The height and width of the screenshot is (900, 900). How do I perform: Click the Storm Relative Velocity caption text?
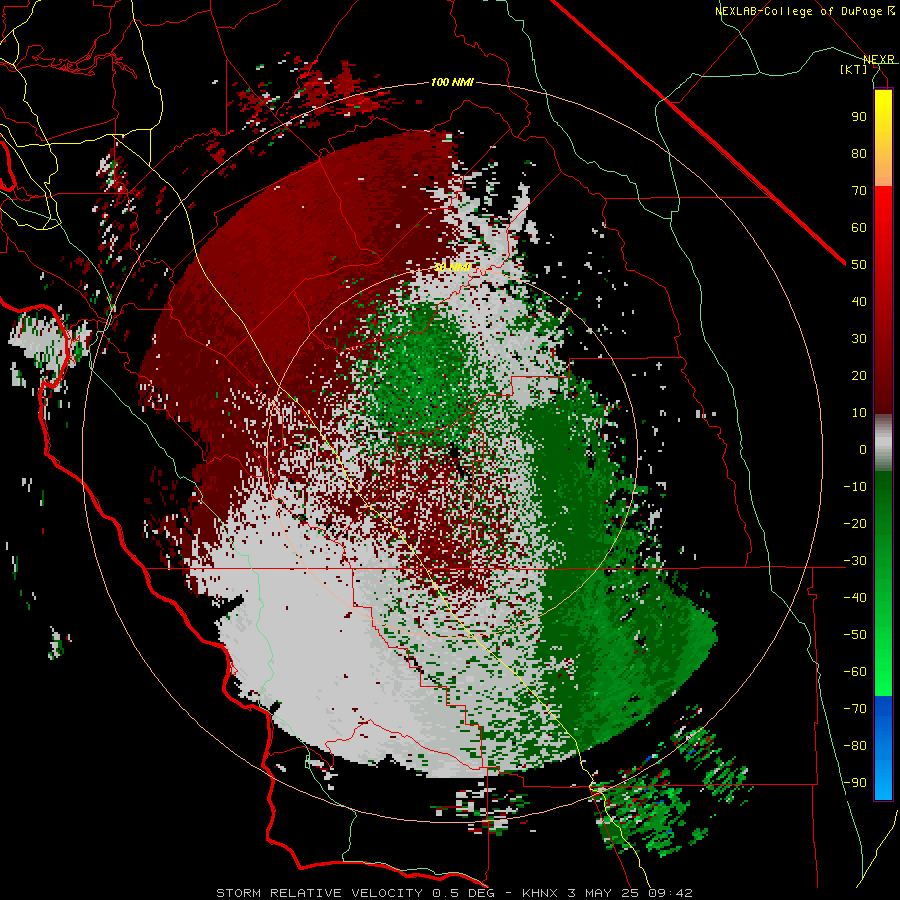[320, 893]
